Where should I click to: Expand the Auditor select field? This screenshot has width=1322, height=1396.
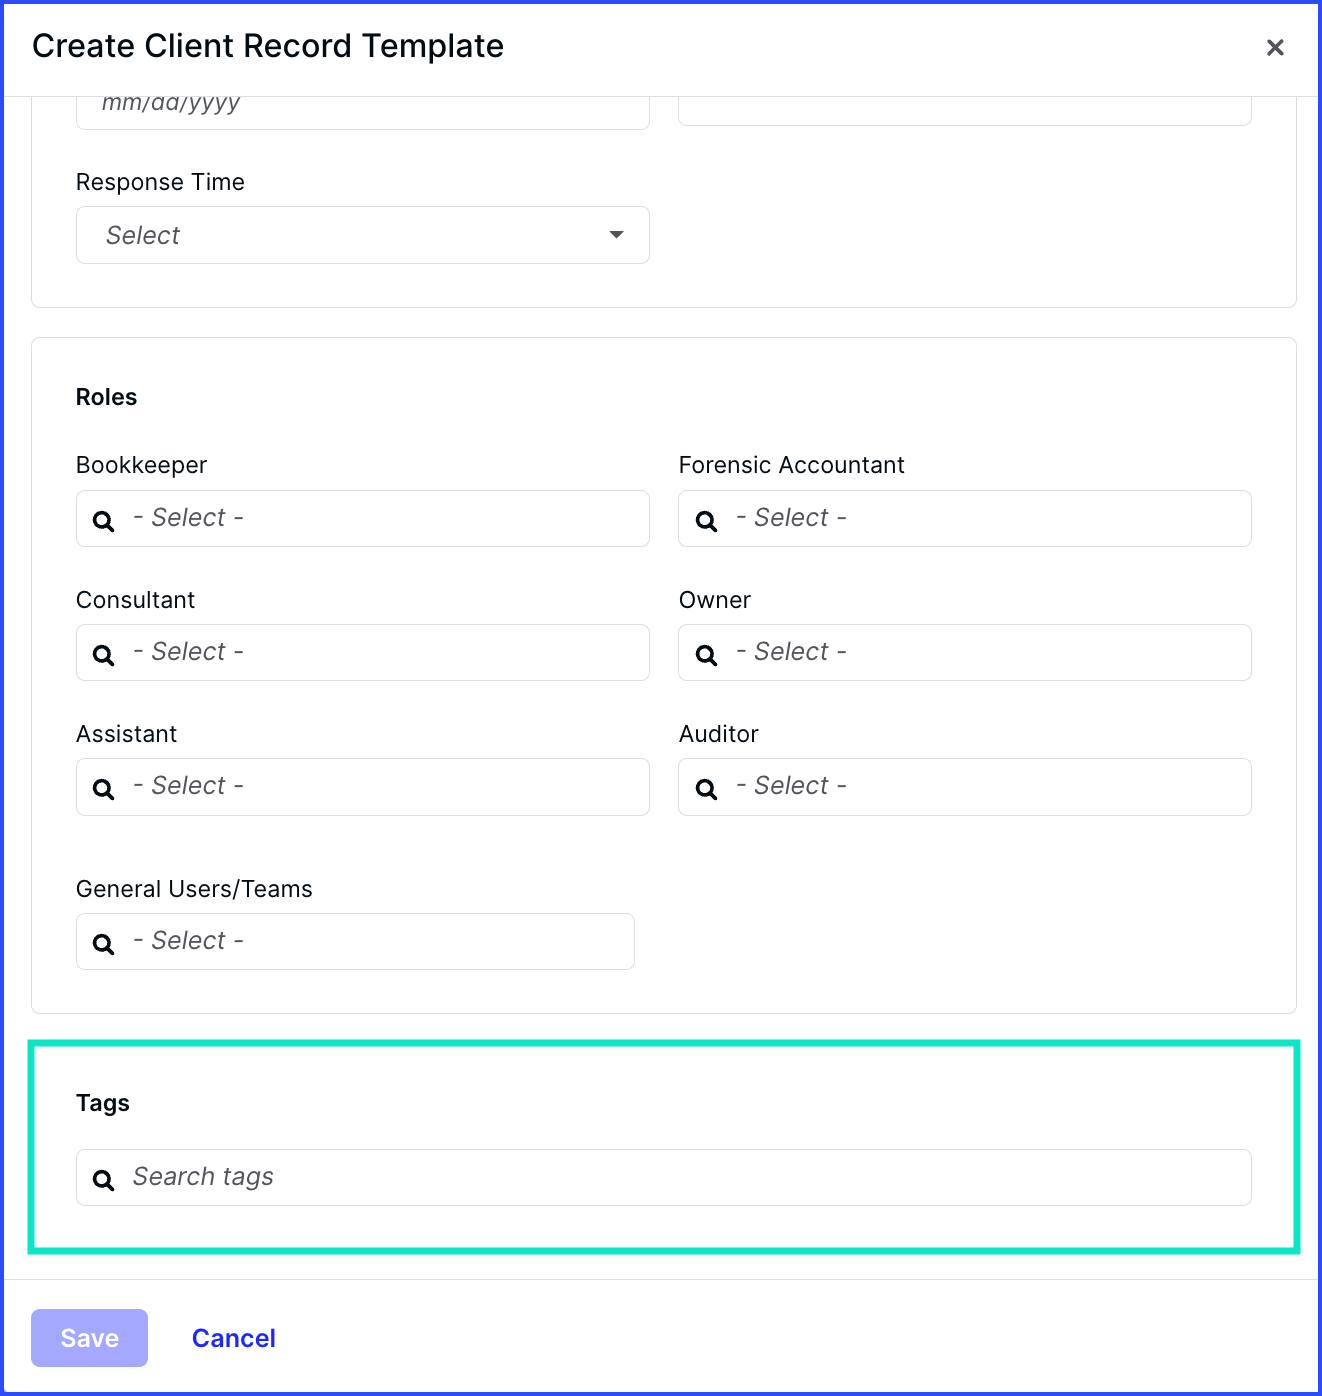pyautogui.click(x=964, y=786)
